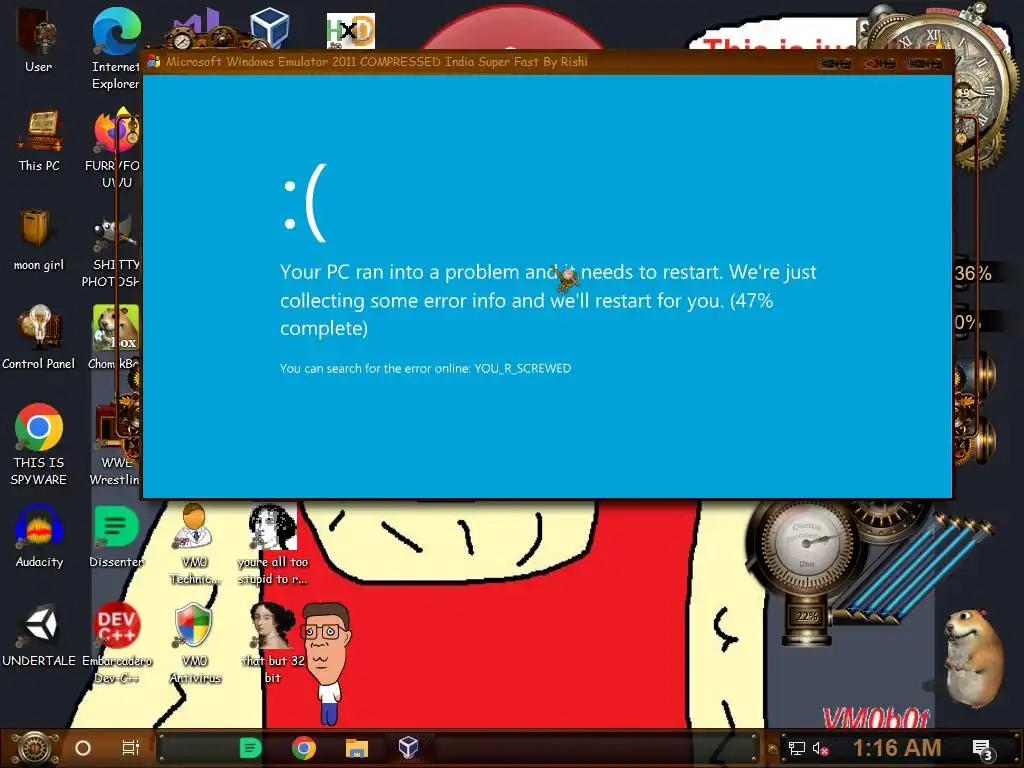The height and width of the screenshot is (768, 1024).
Task: Open the Audacity desktop shortcut
Action: pos(39,536)
